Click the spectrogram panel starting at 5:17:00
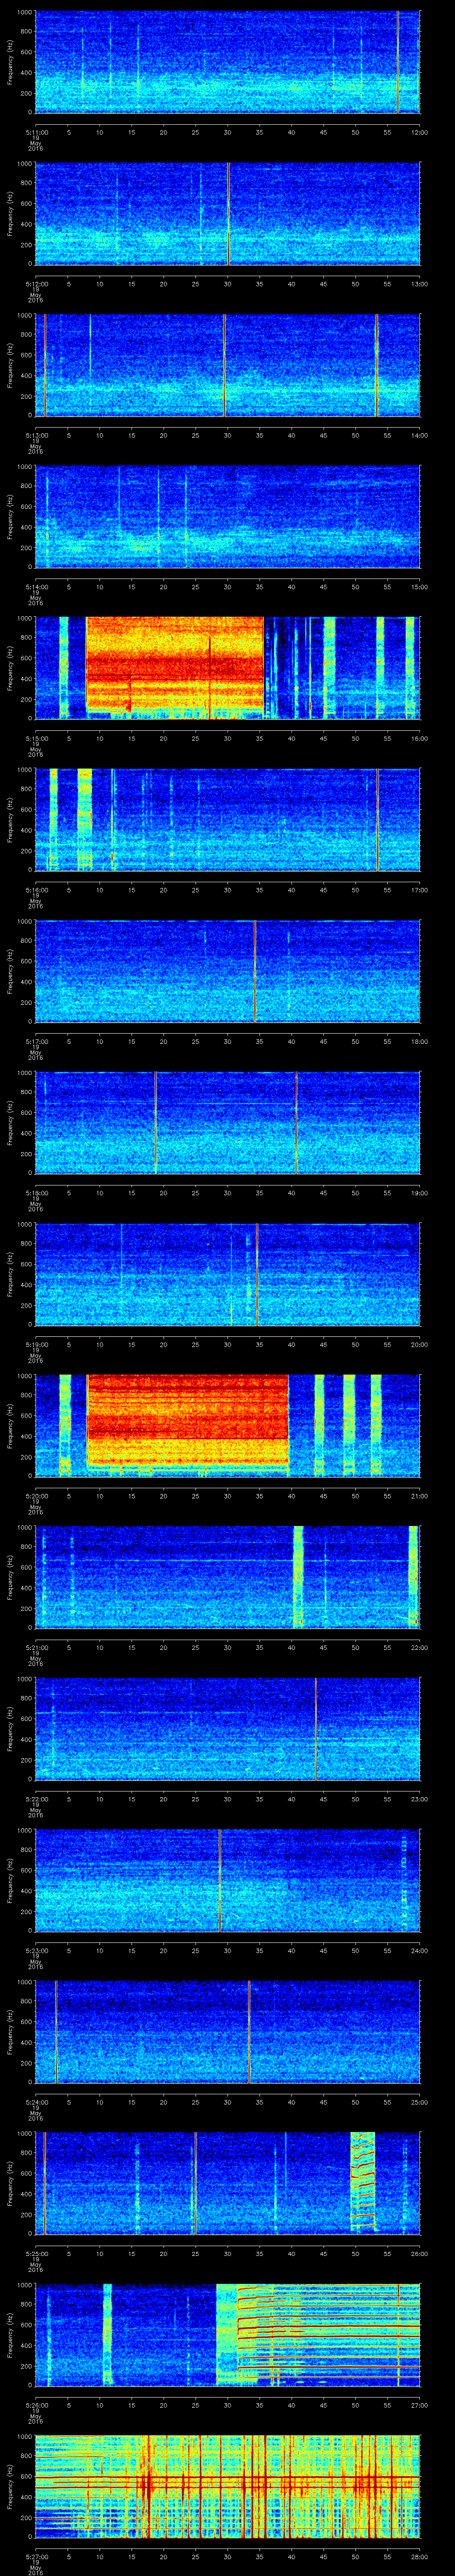 point(228,971)
